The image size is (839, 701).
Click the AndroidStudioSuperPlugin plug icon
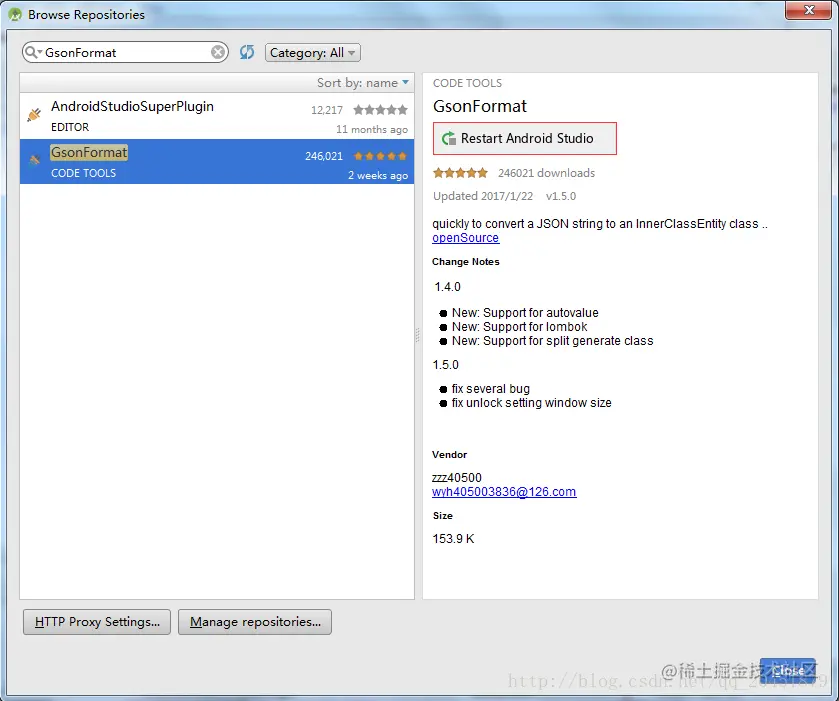point(34,114)
